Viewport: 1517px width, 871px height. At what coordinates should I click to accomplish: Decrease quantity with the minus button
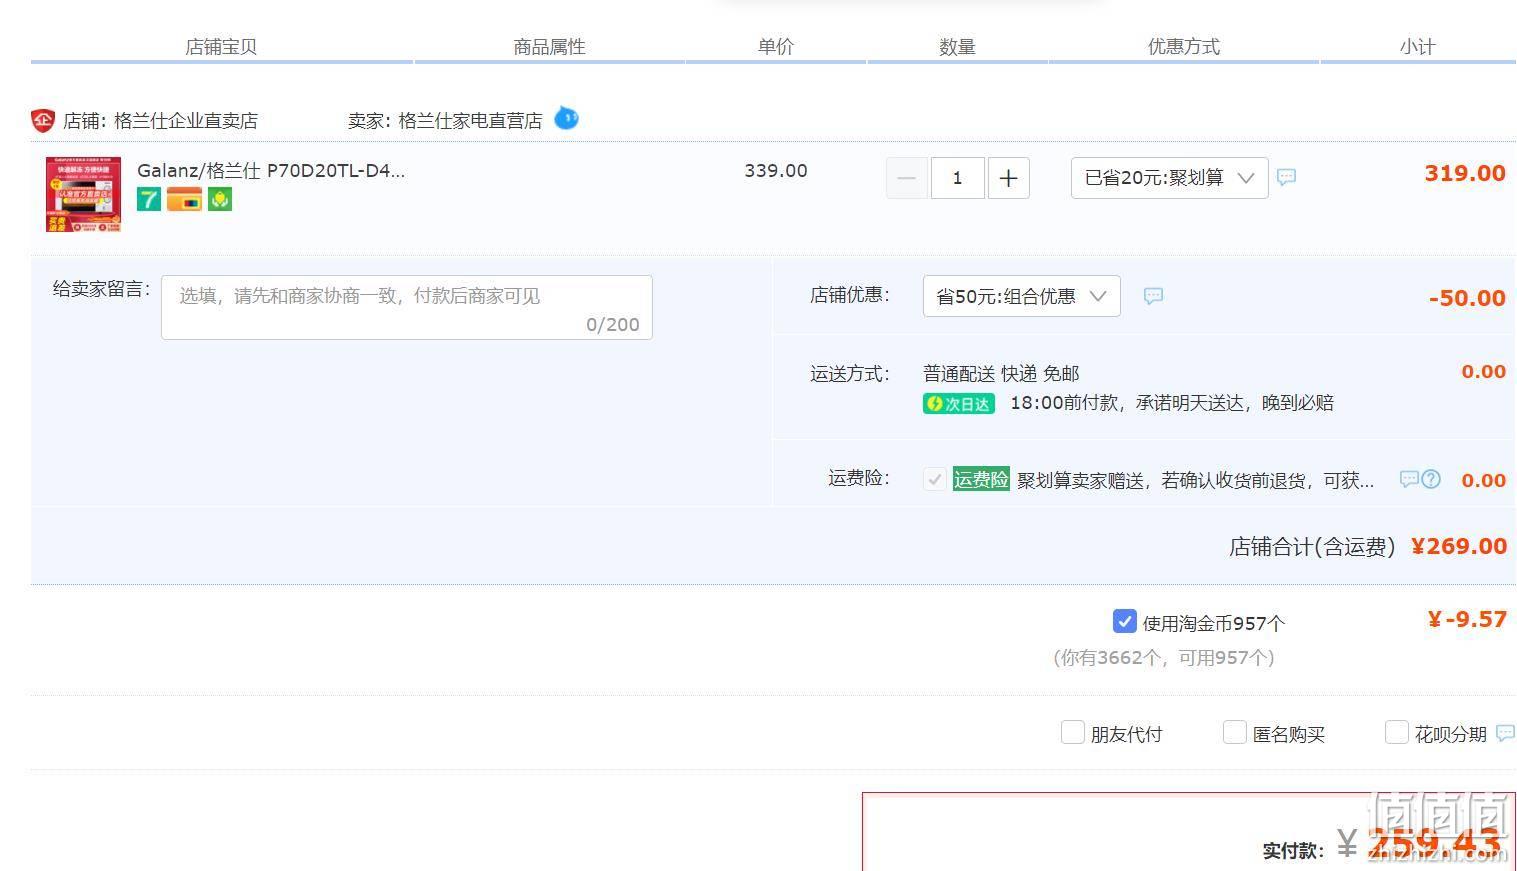pyautogui.click(x=907, y=178)
